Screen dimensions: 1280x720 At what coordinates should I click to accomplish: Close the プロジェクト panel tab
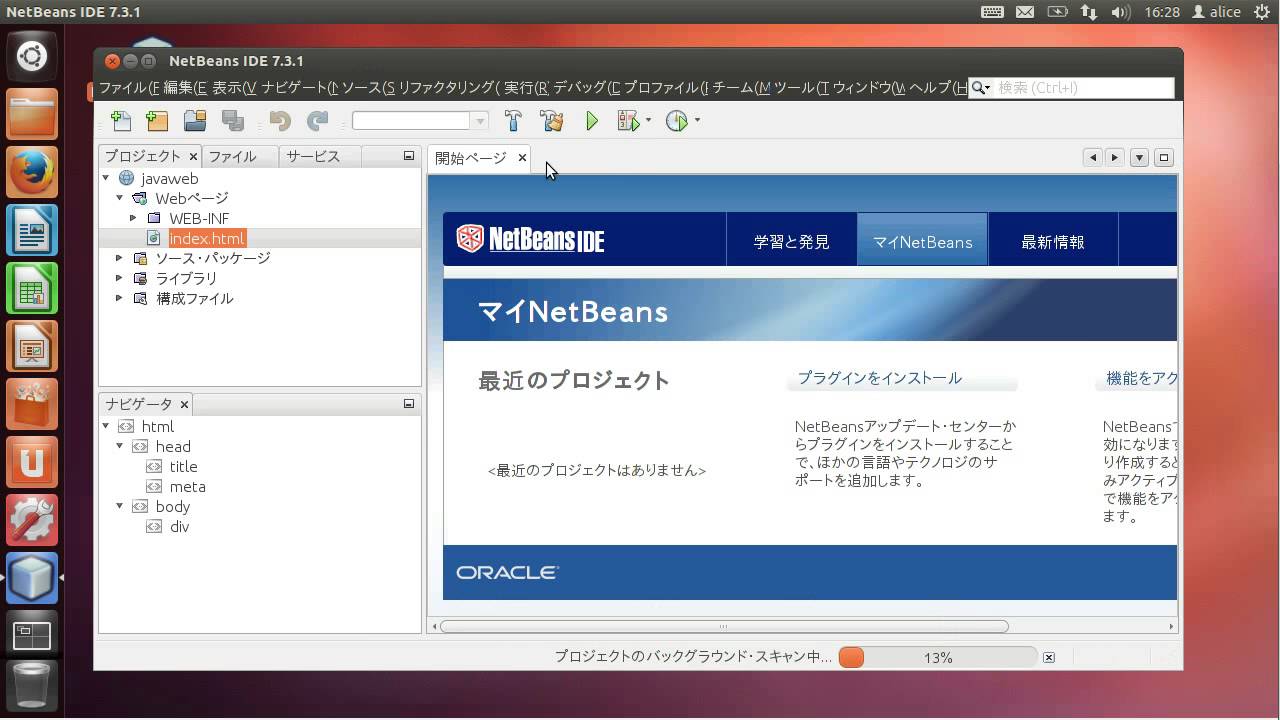point(193,156)
